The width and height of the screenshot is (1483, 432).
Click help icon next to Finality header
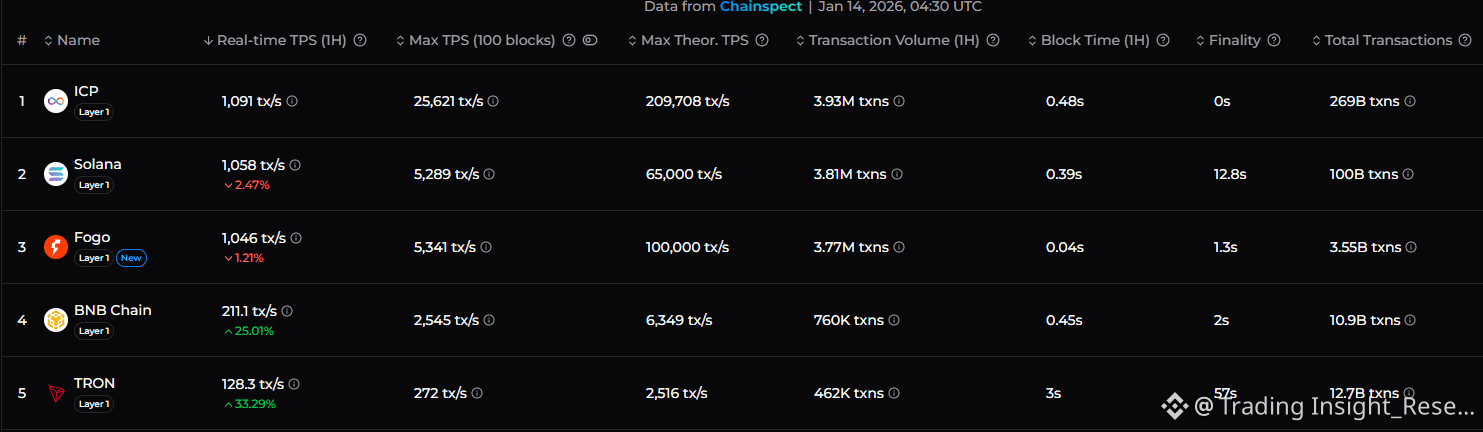[x=1274, y=41]
